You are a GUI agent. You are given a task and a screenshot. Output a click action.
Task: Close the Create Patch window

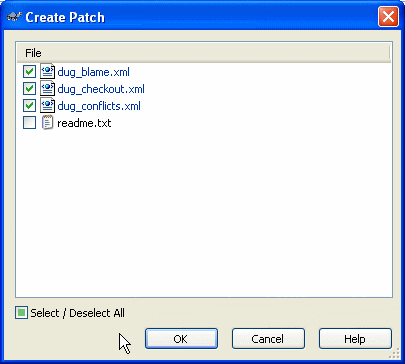click(388, 16)
